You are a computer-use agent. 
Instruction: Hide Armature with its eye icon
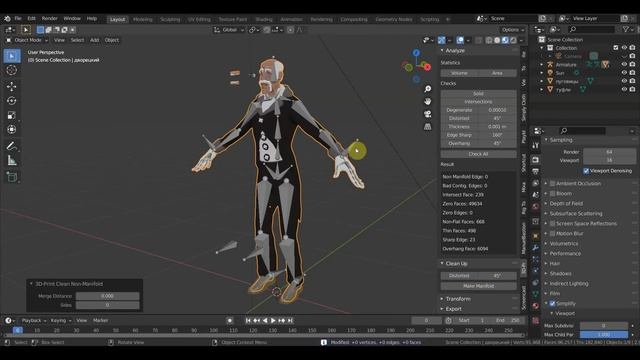624,64
